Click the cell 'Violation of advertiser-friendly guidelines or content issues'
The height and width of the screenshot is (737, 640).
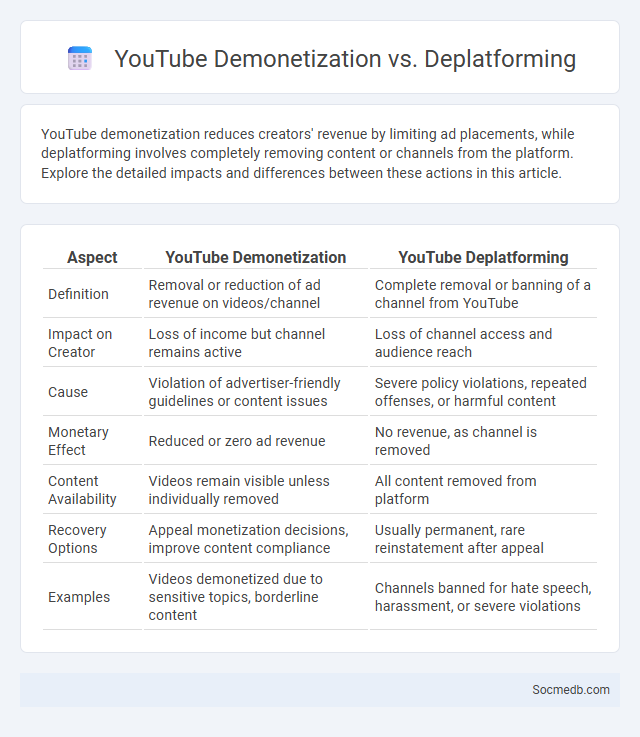[256, 392]
